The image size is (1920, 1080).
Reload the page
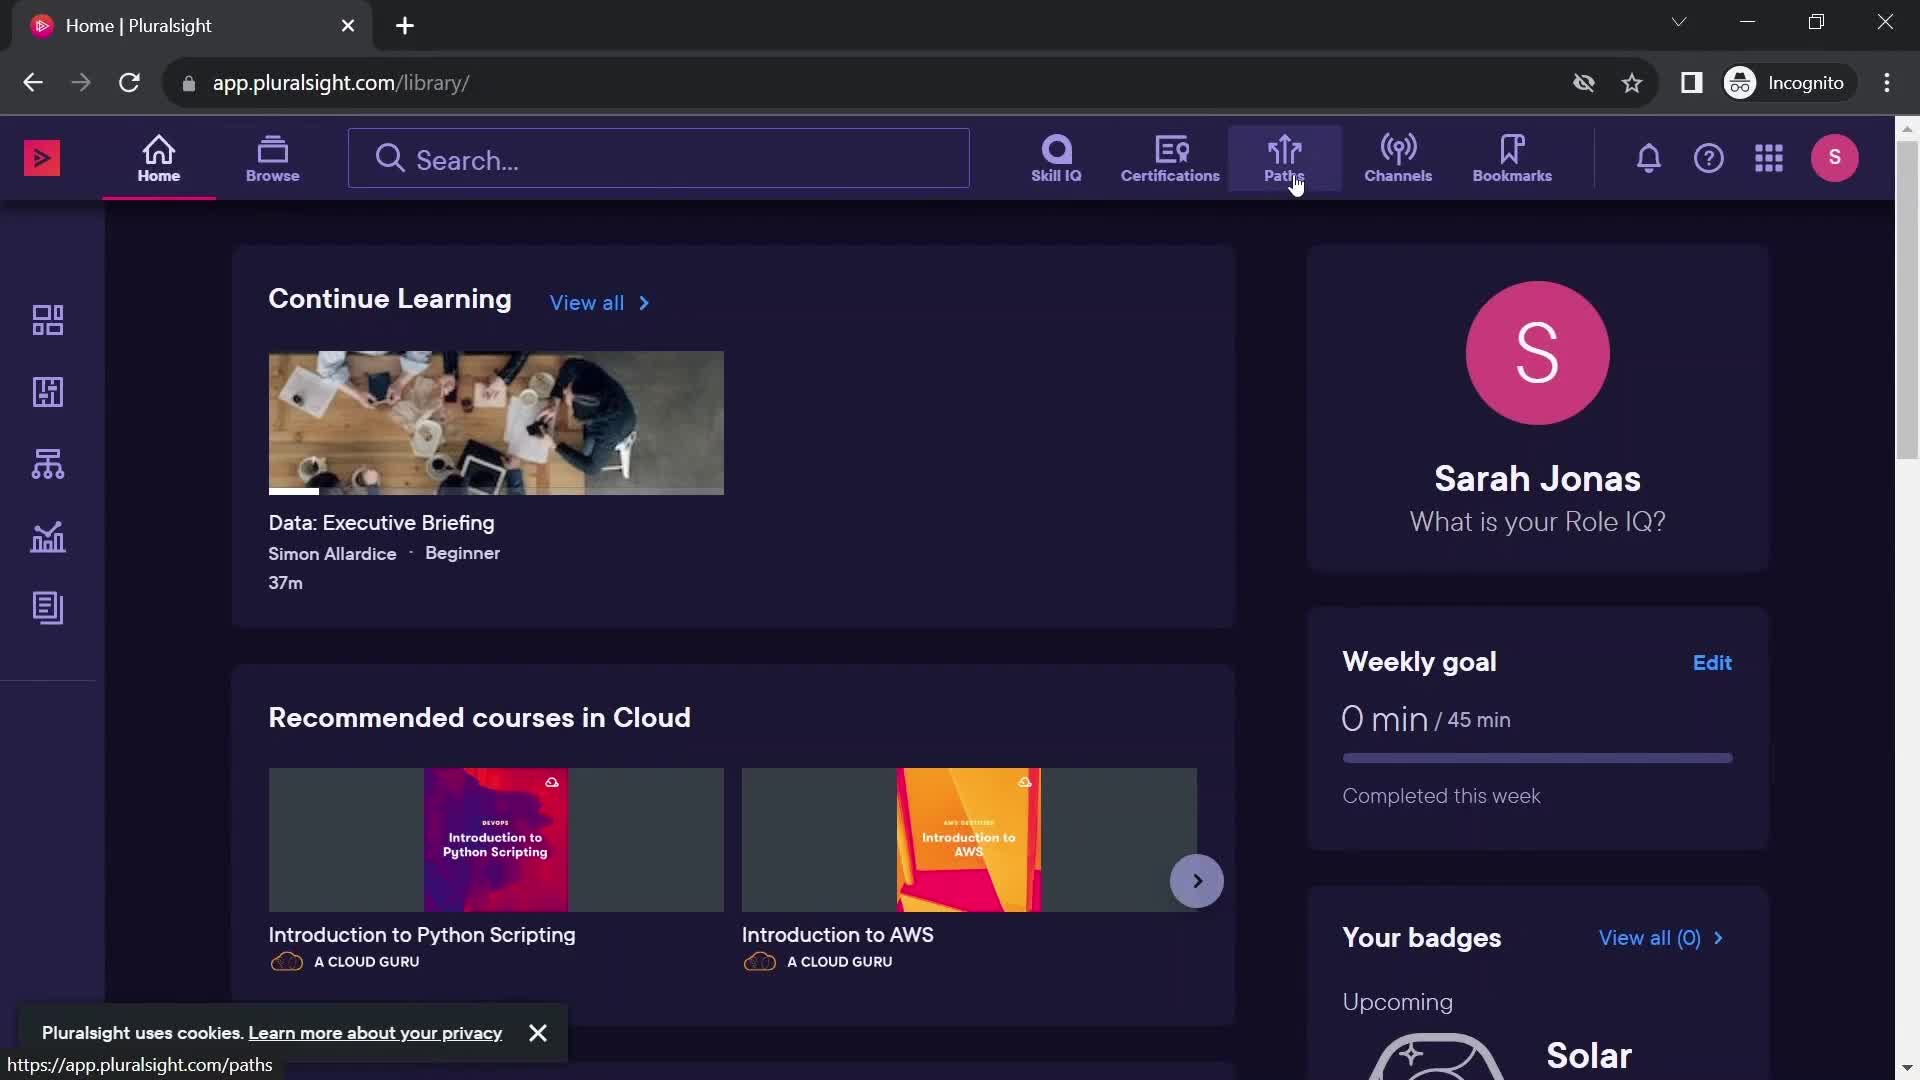pos(129,83)
